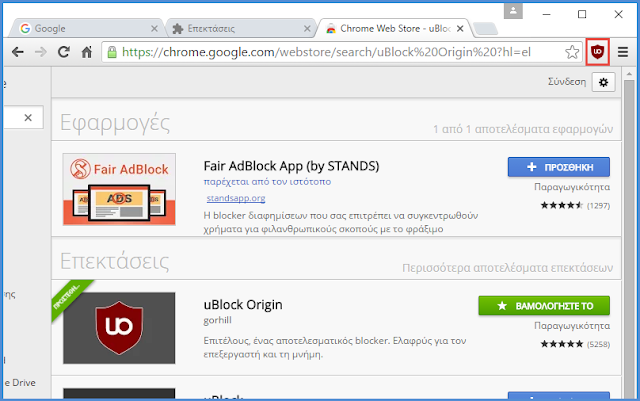Click the forward navigation arrow

pyautogui.click(x=40, y=52)
